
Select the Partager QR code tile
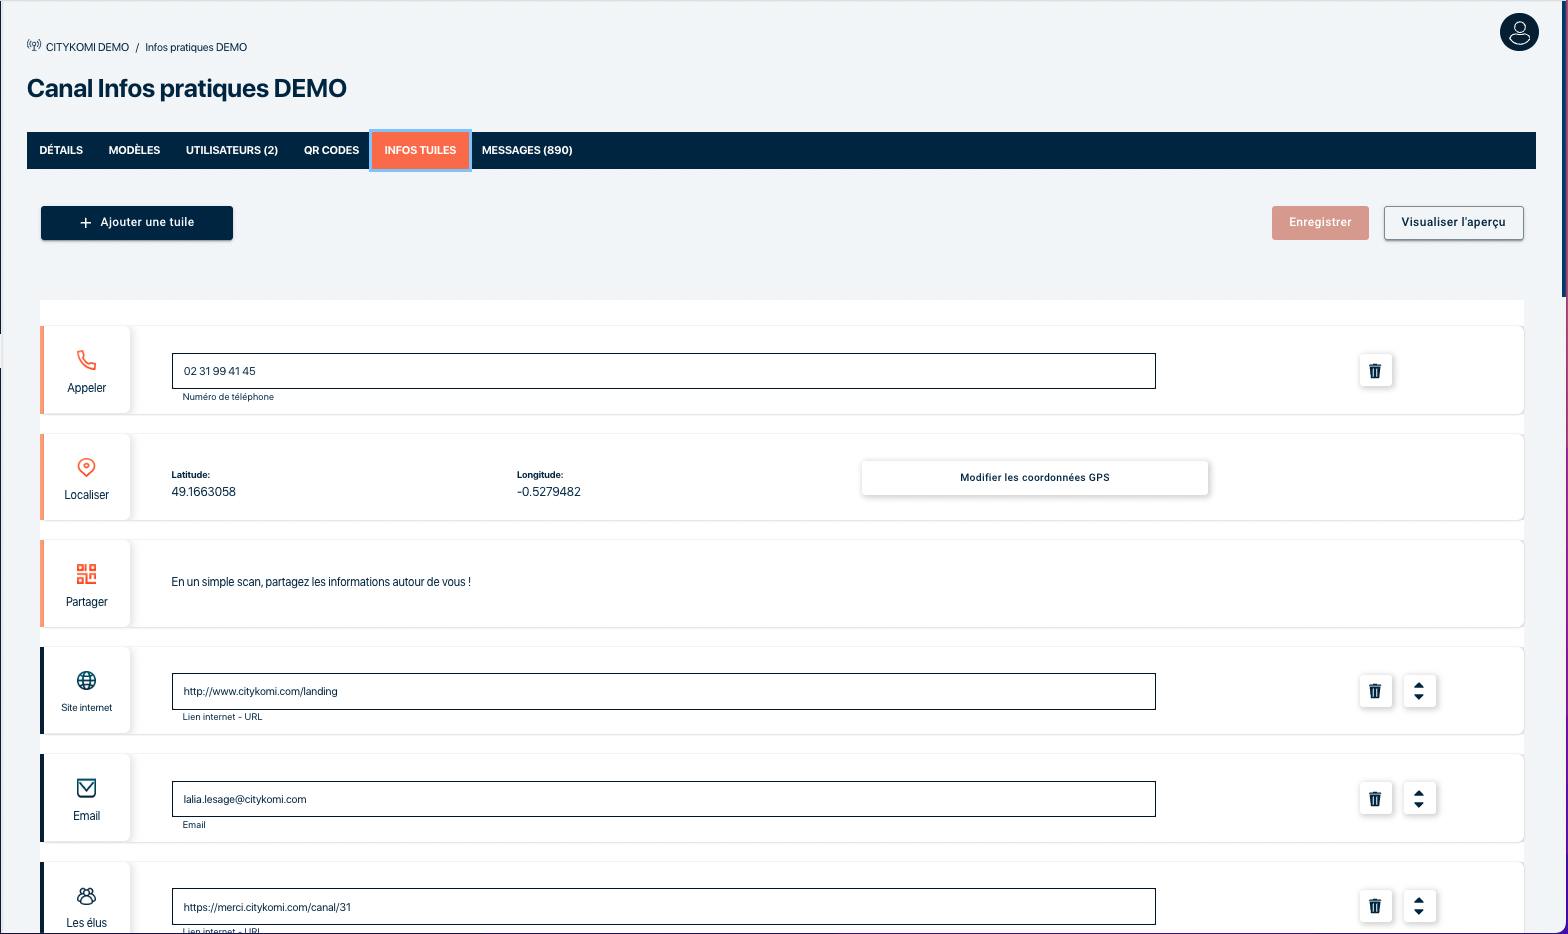click(87, 584)
